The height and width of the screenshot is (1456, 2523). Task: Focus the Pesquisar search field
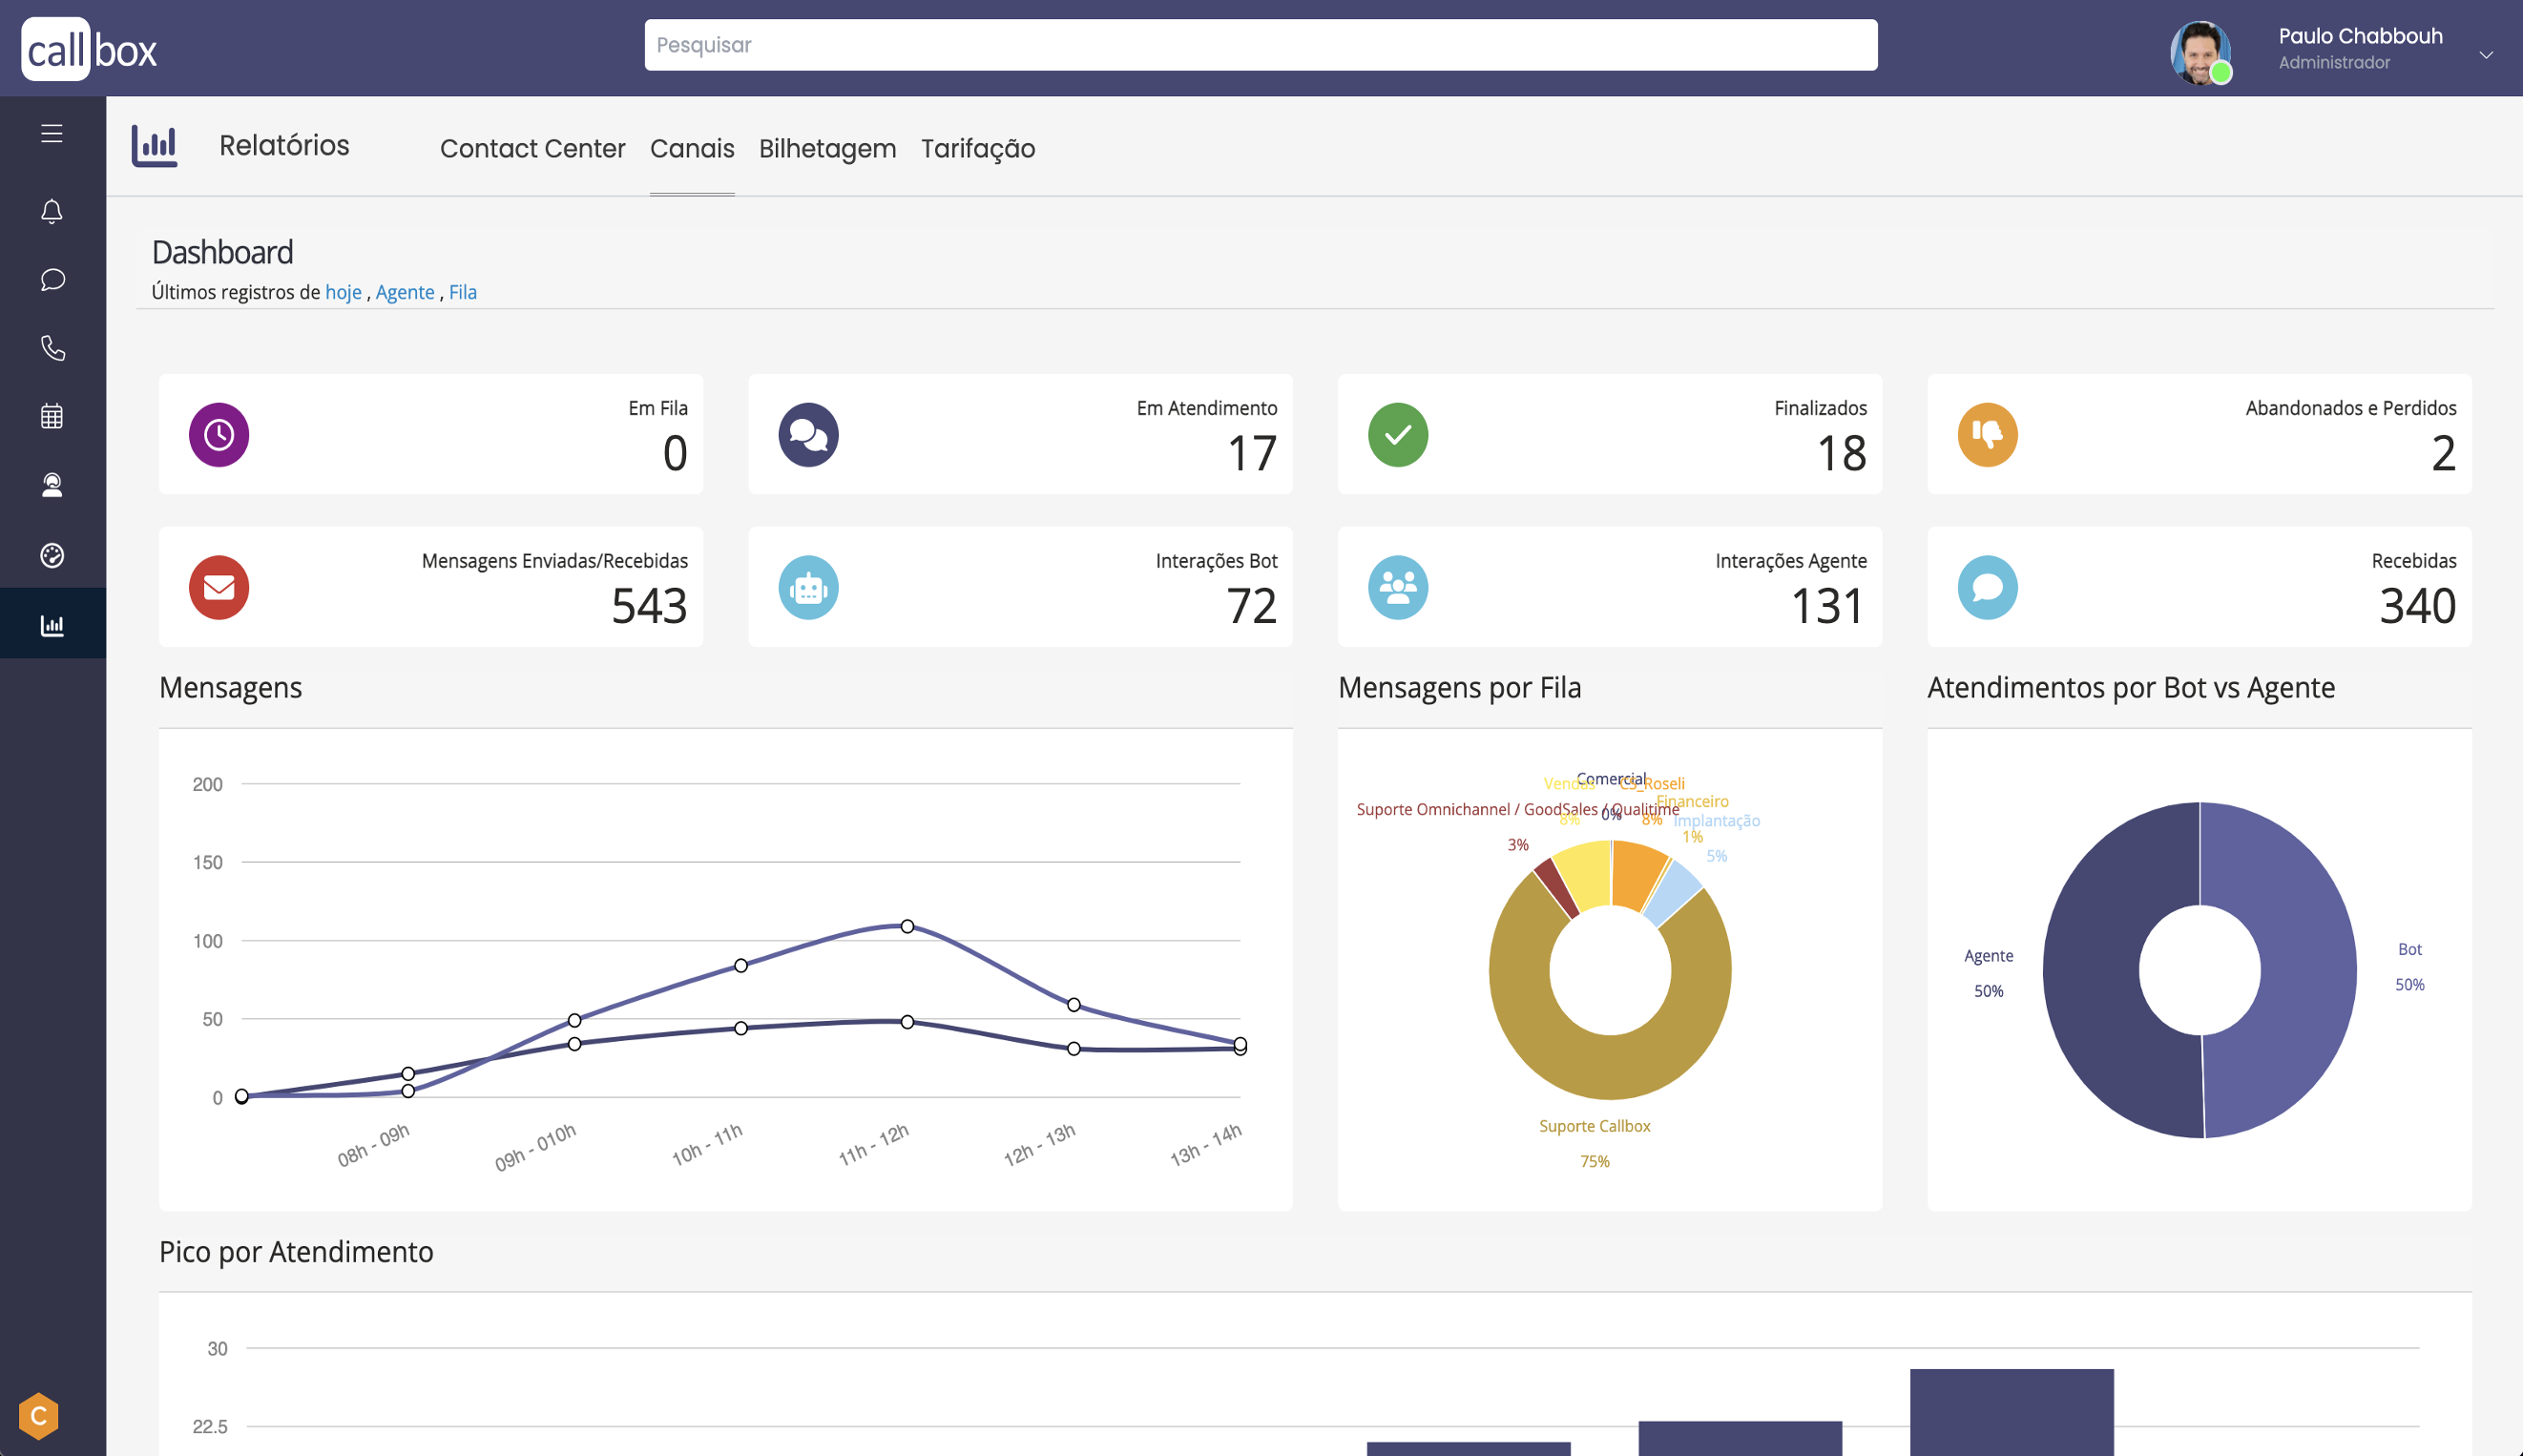point(1260,45)
